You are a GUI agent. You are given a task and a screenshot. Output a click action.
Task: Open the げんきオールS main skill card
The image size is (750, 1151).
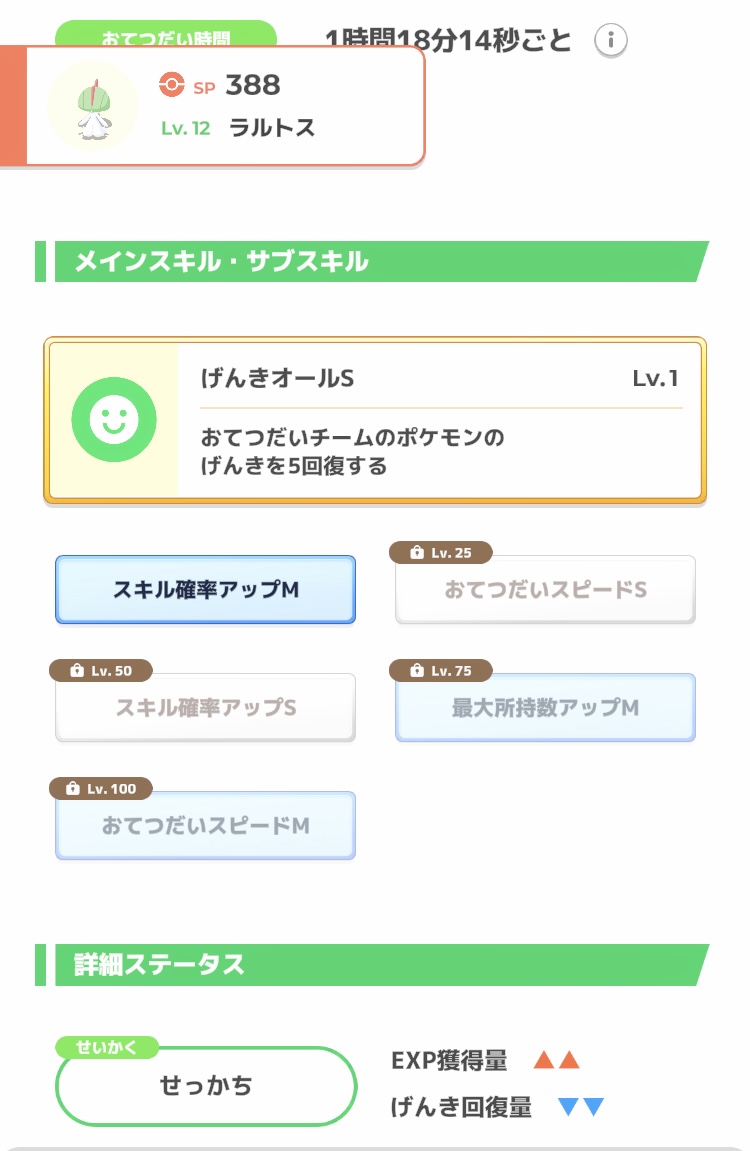tap(440, 419)
